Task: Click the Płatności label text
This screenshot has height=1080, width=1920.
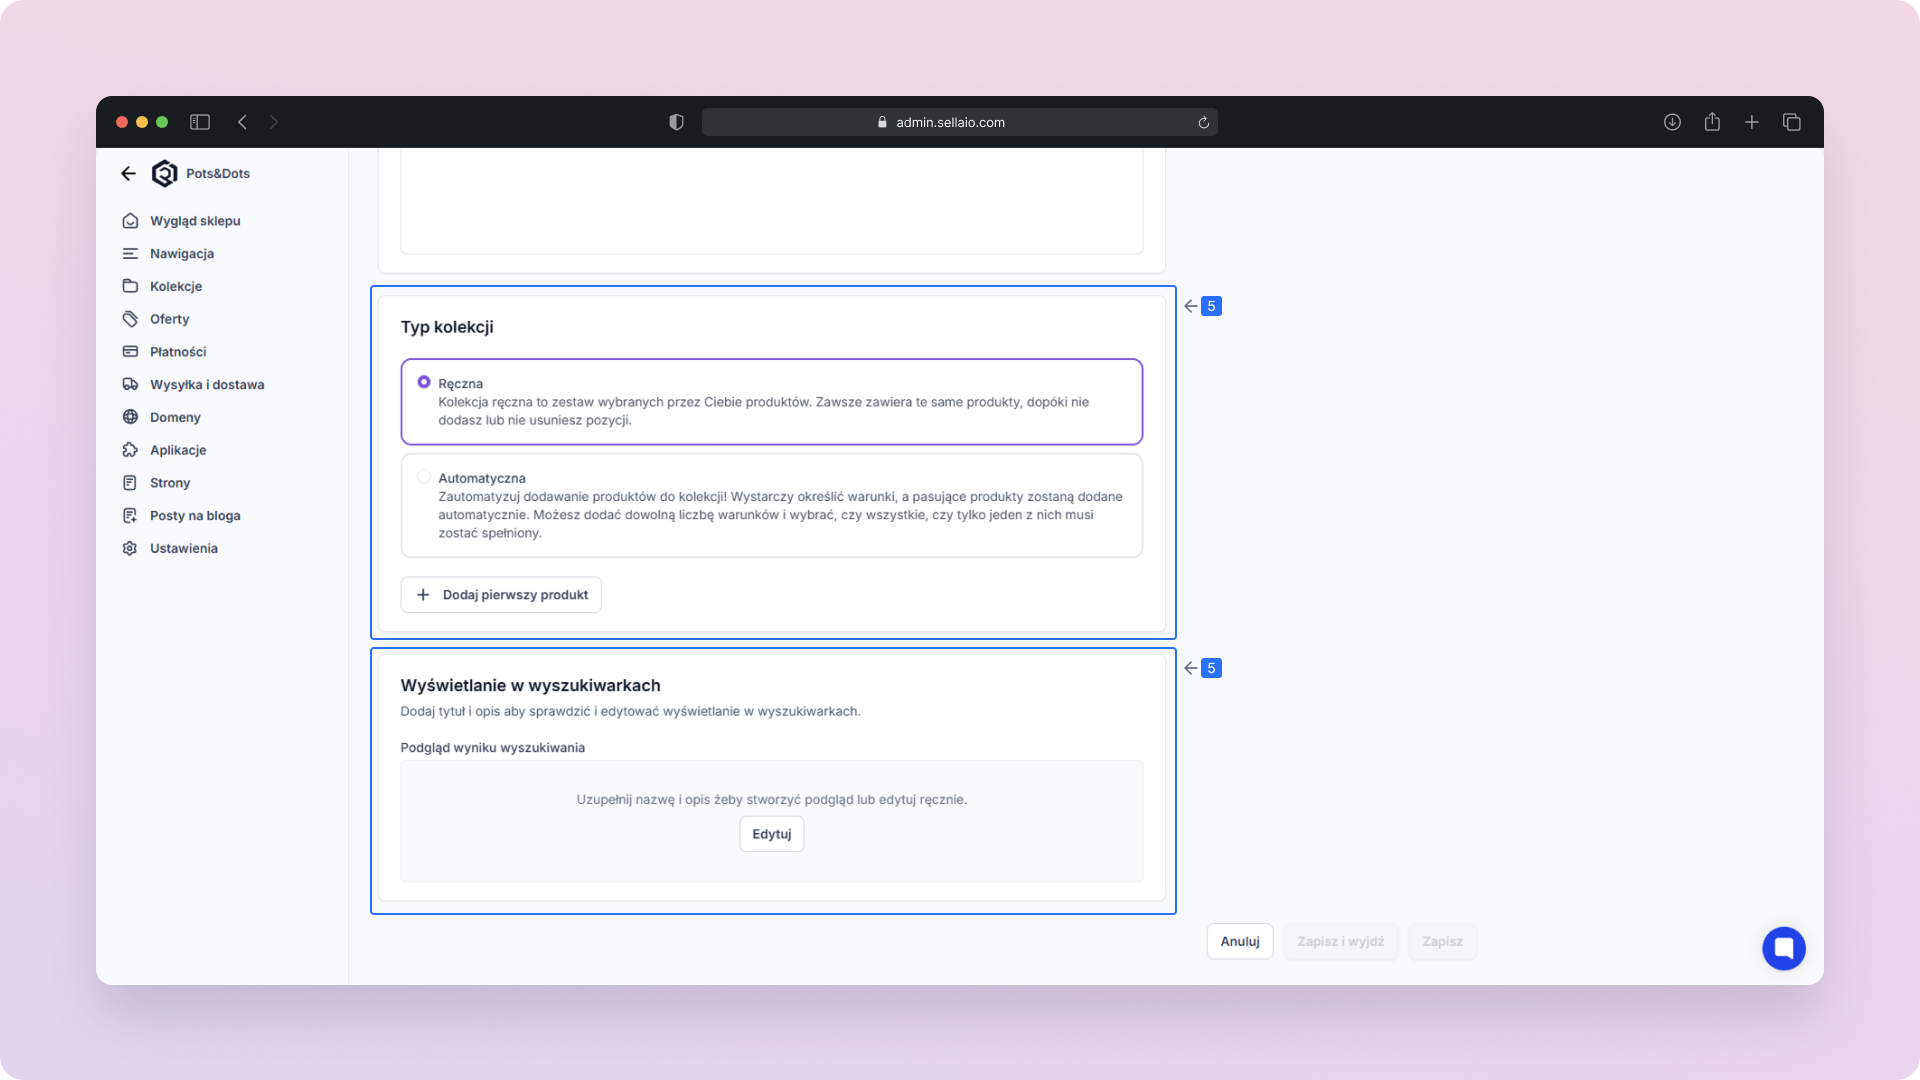Action: pyautogui.click(x=178, y=352)
